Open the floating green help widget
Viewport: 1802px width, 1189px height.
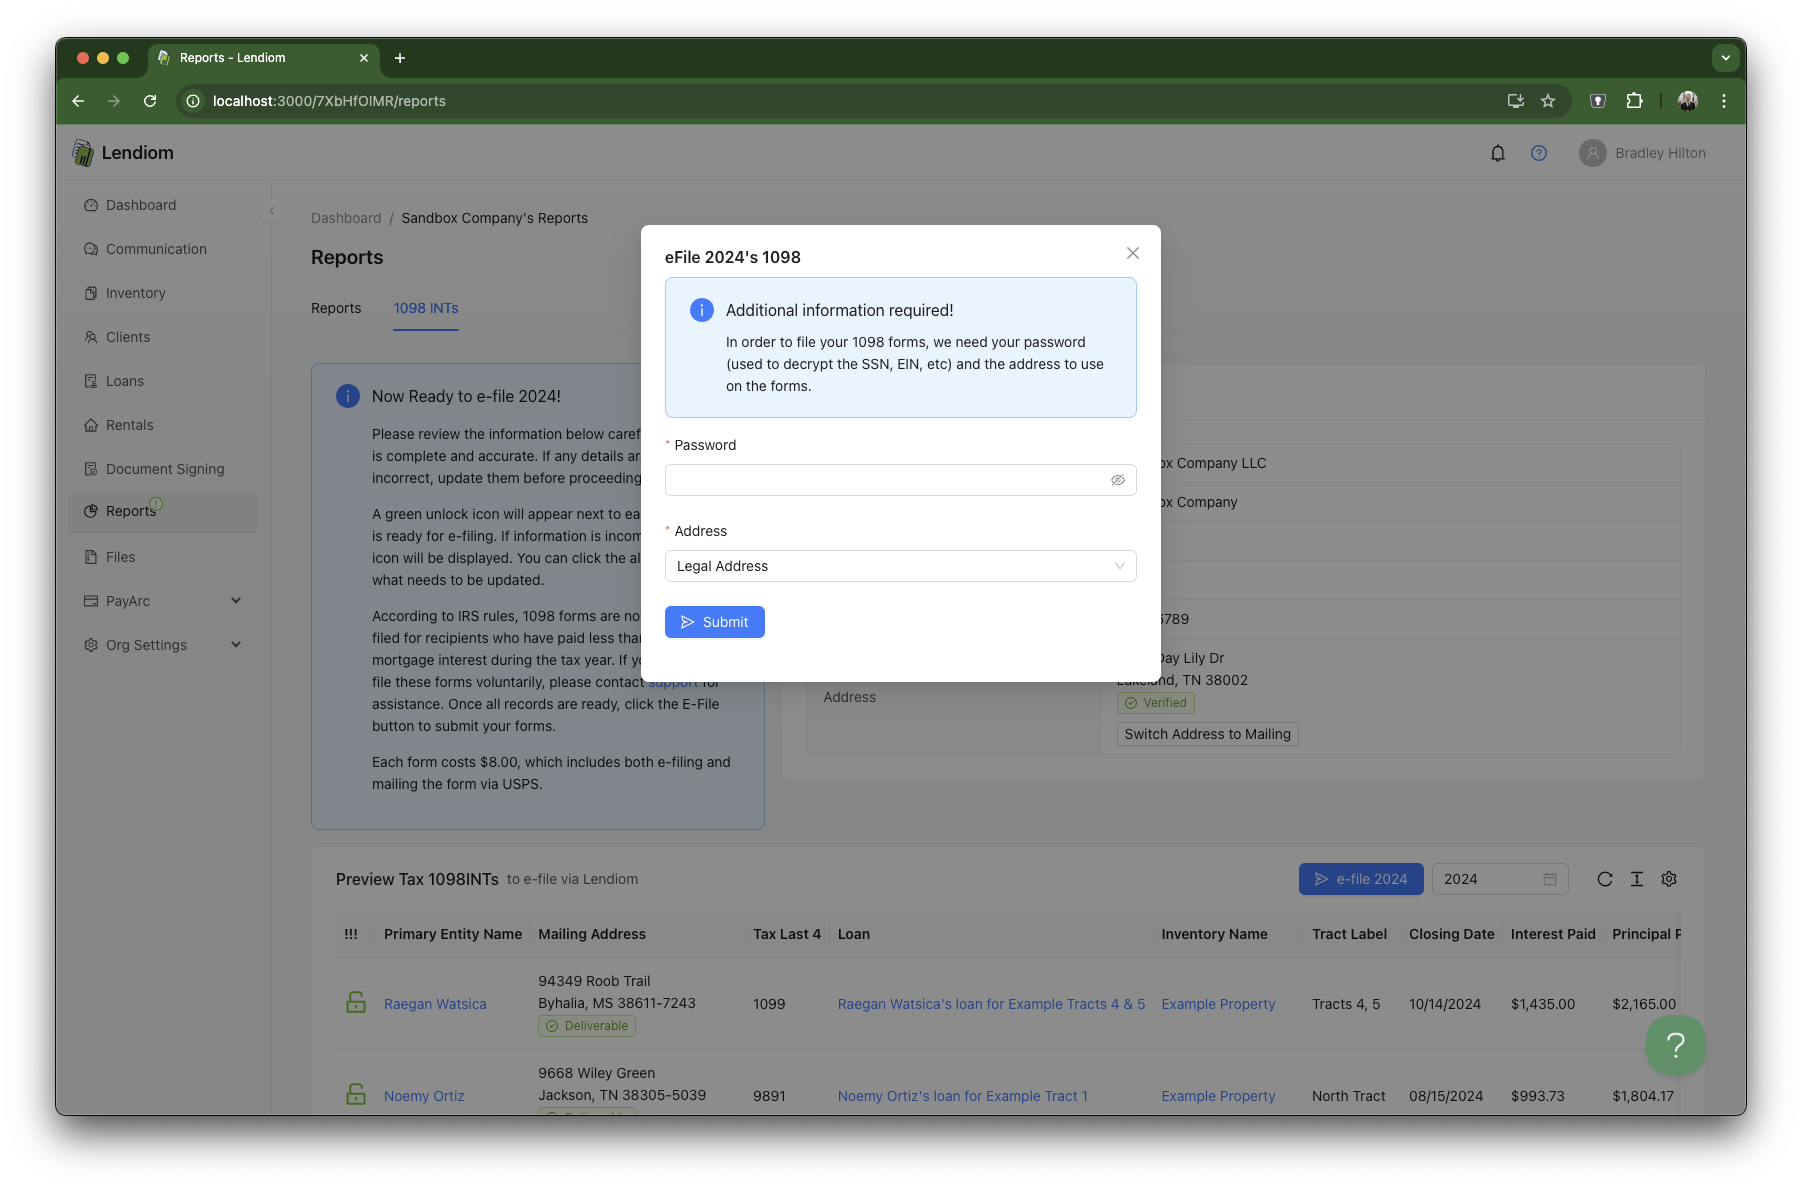pos(1675,1045)
